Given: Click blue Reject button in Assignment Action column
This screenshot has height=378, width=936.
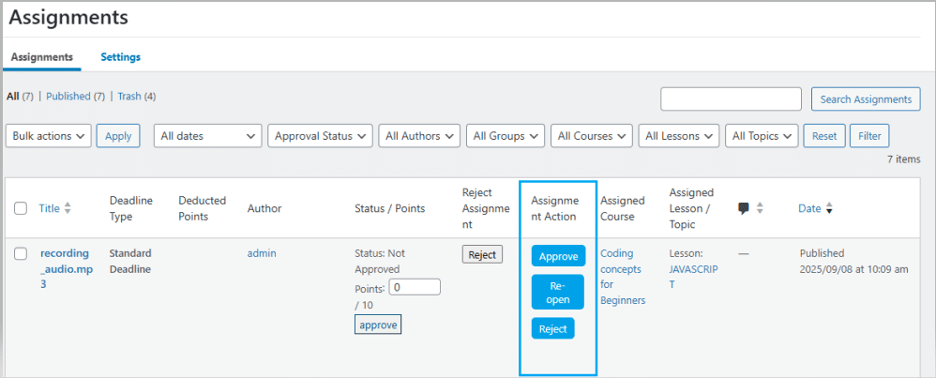Looking at the screenshot, I should [553, 328].
